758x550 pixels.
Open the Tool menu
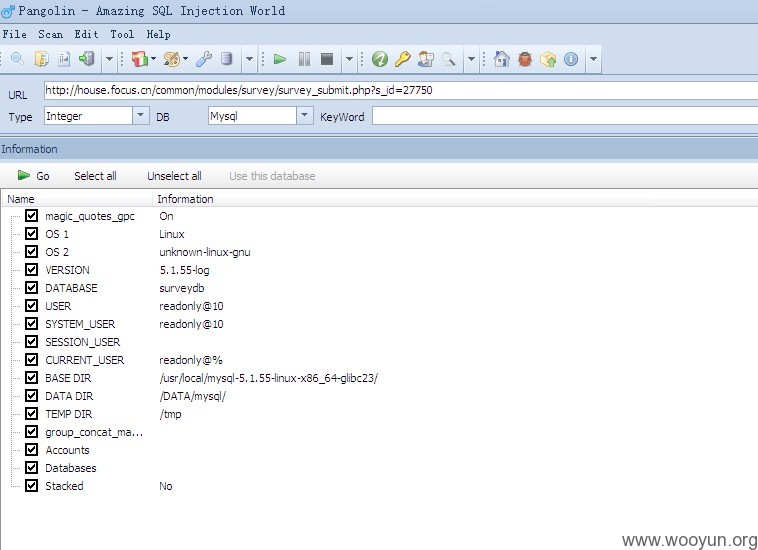[122, 34]
